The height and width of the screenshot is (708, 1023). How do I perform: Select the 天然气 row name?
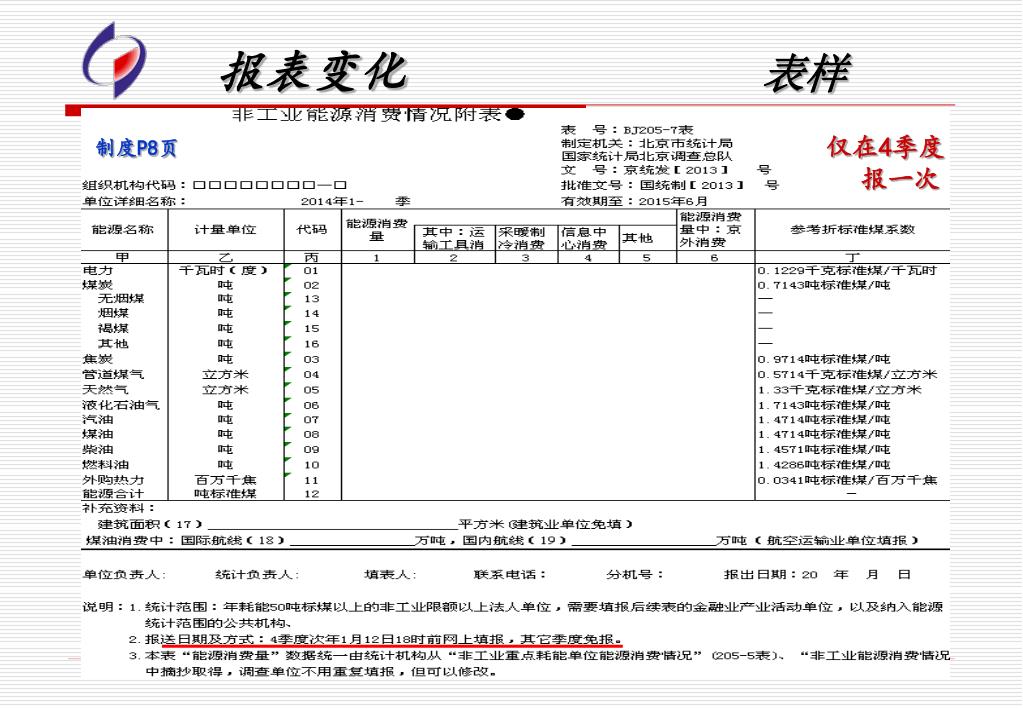coord(106,390)
